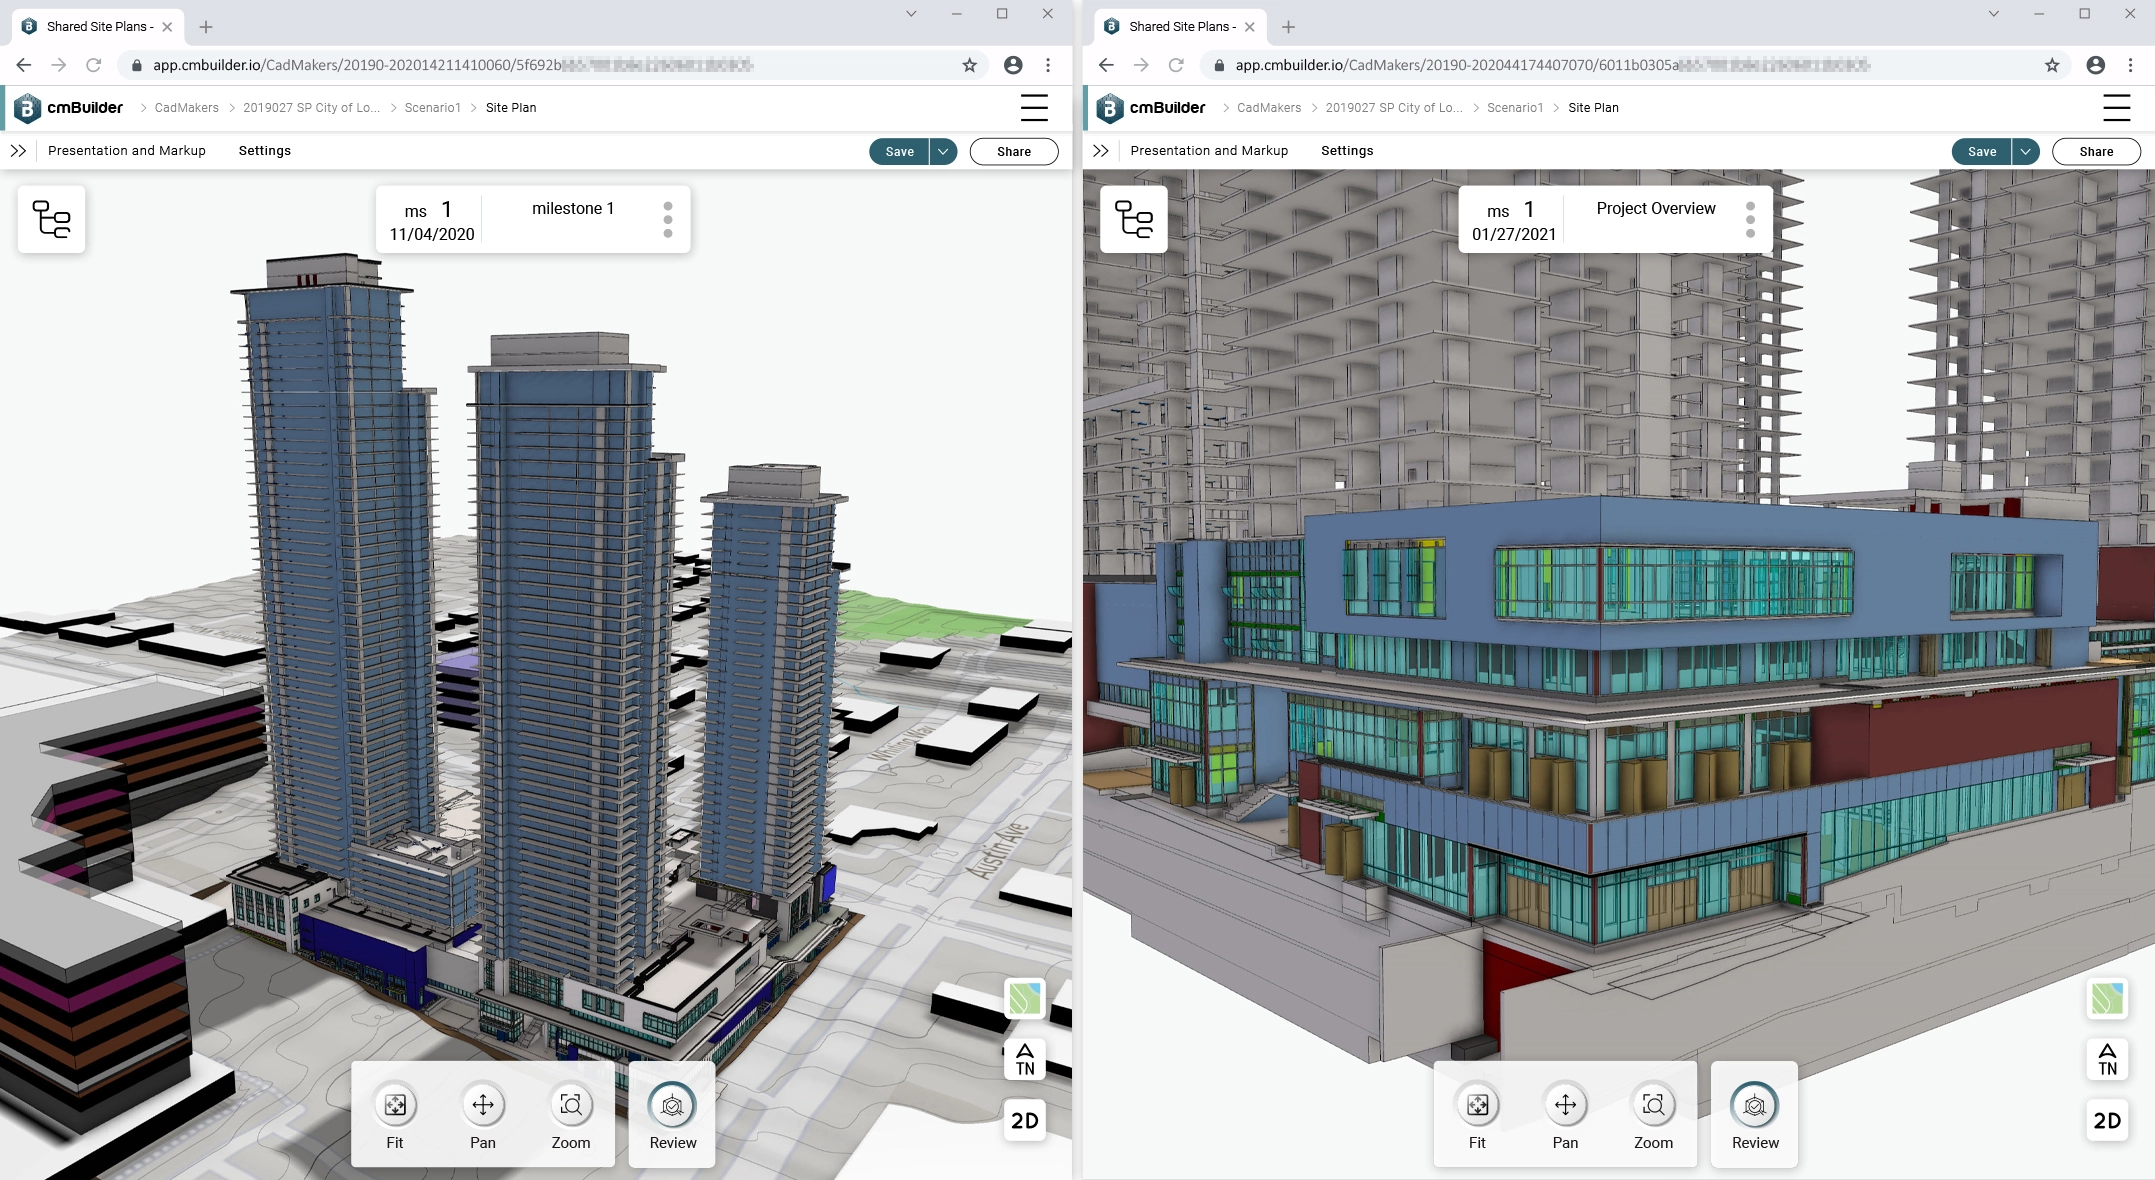
Task: Open the Save dropdown arrow in right window
Action: (2025, 151)
